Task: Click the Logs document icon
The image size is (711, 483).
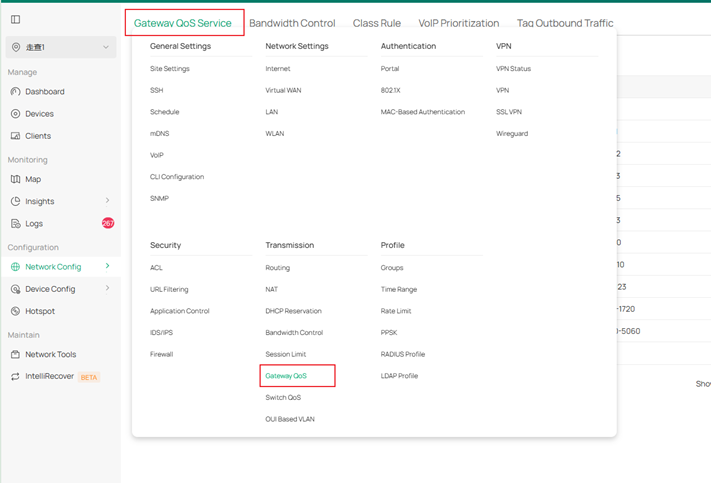Action: tap(15, 224)
